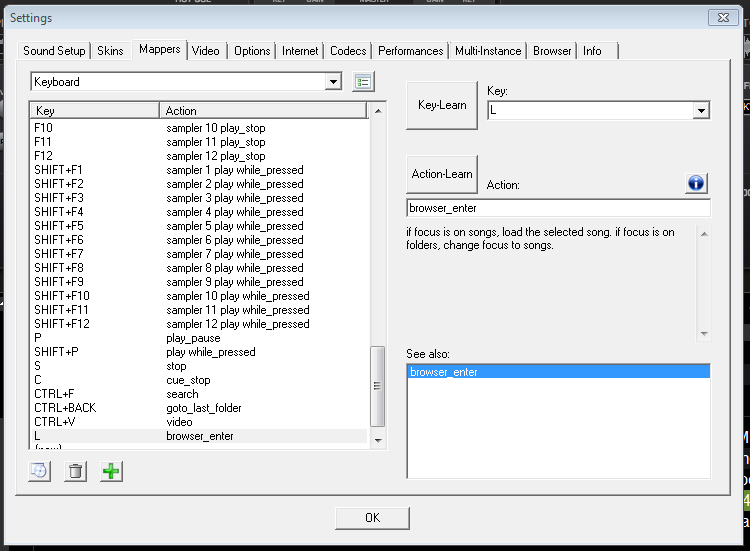Viewport: 750px width, 551px height.
Task: Confirm settings with the OK button
Action: click(372, 518)
